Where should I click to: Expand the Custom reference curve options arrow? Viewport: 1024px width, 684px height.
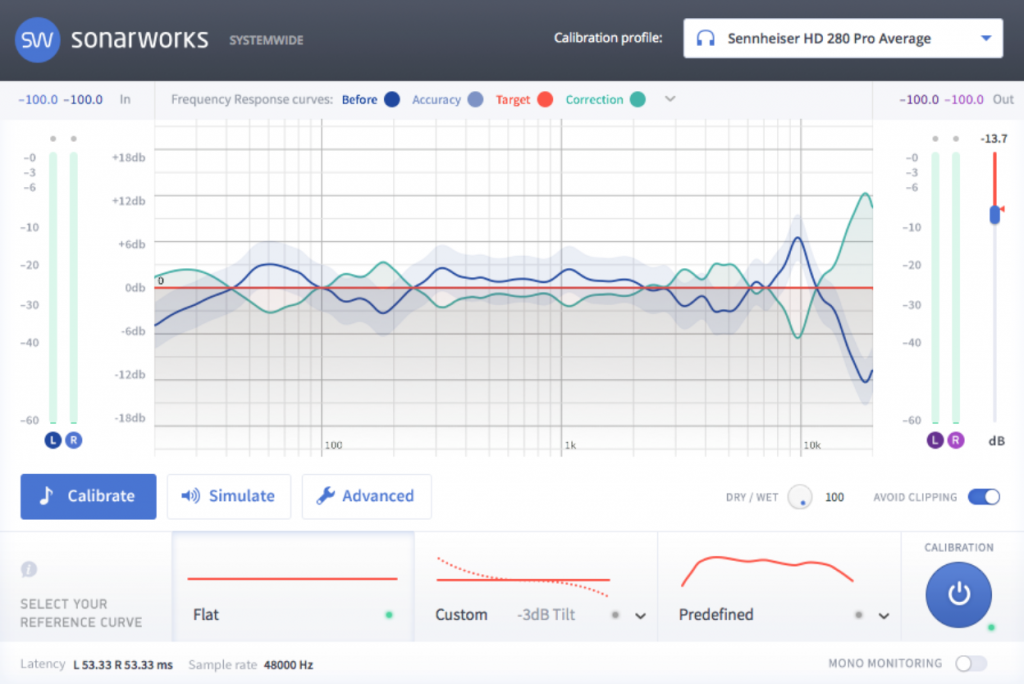[640, 616]
